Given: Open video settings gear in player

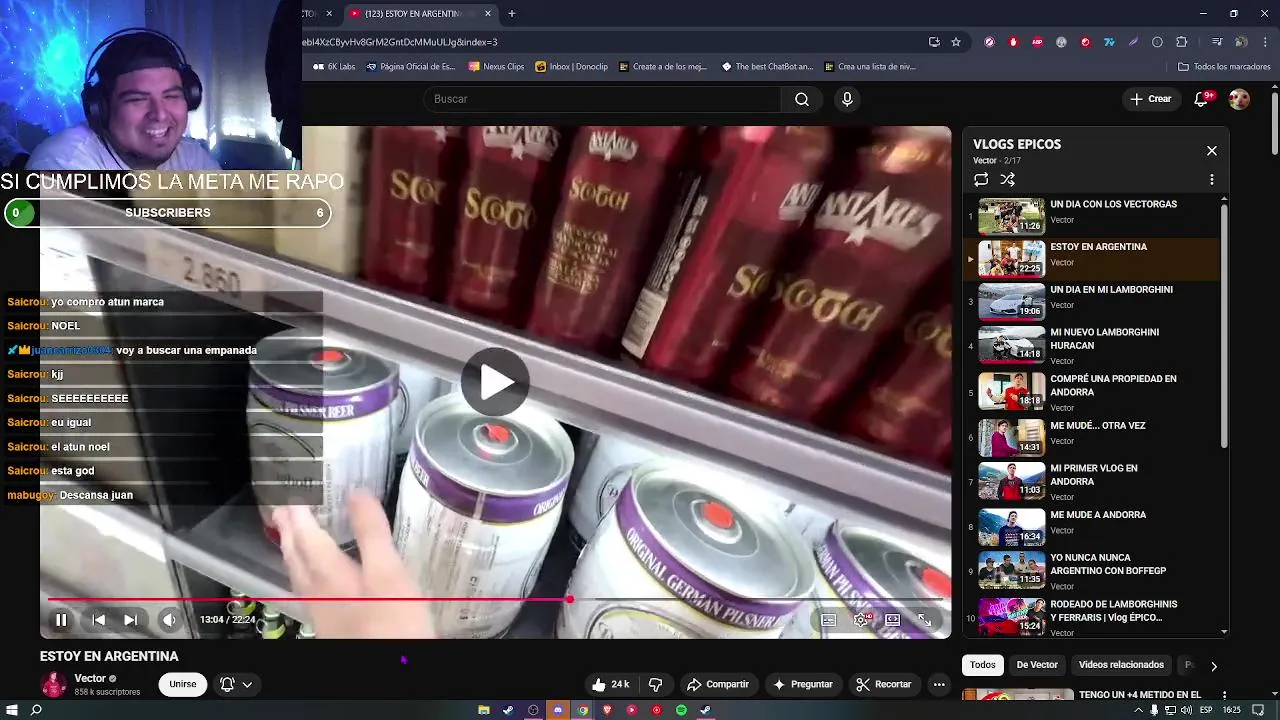Looking at the screenshot, I should click(861, 620).
